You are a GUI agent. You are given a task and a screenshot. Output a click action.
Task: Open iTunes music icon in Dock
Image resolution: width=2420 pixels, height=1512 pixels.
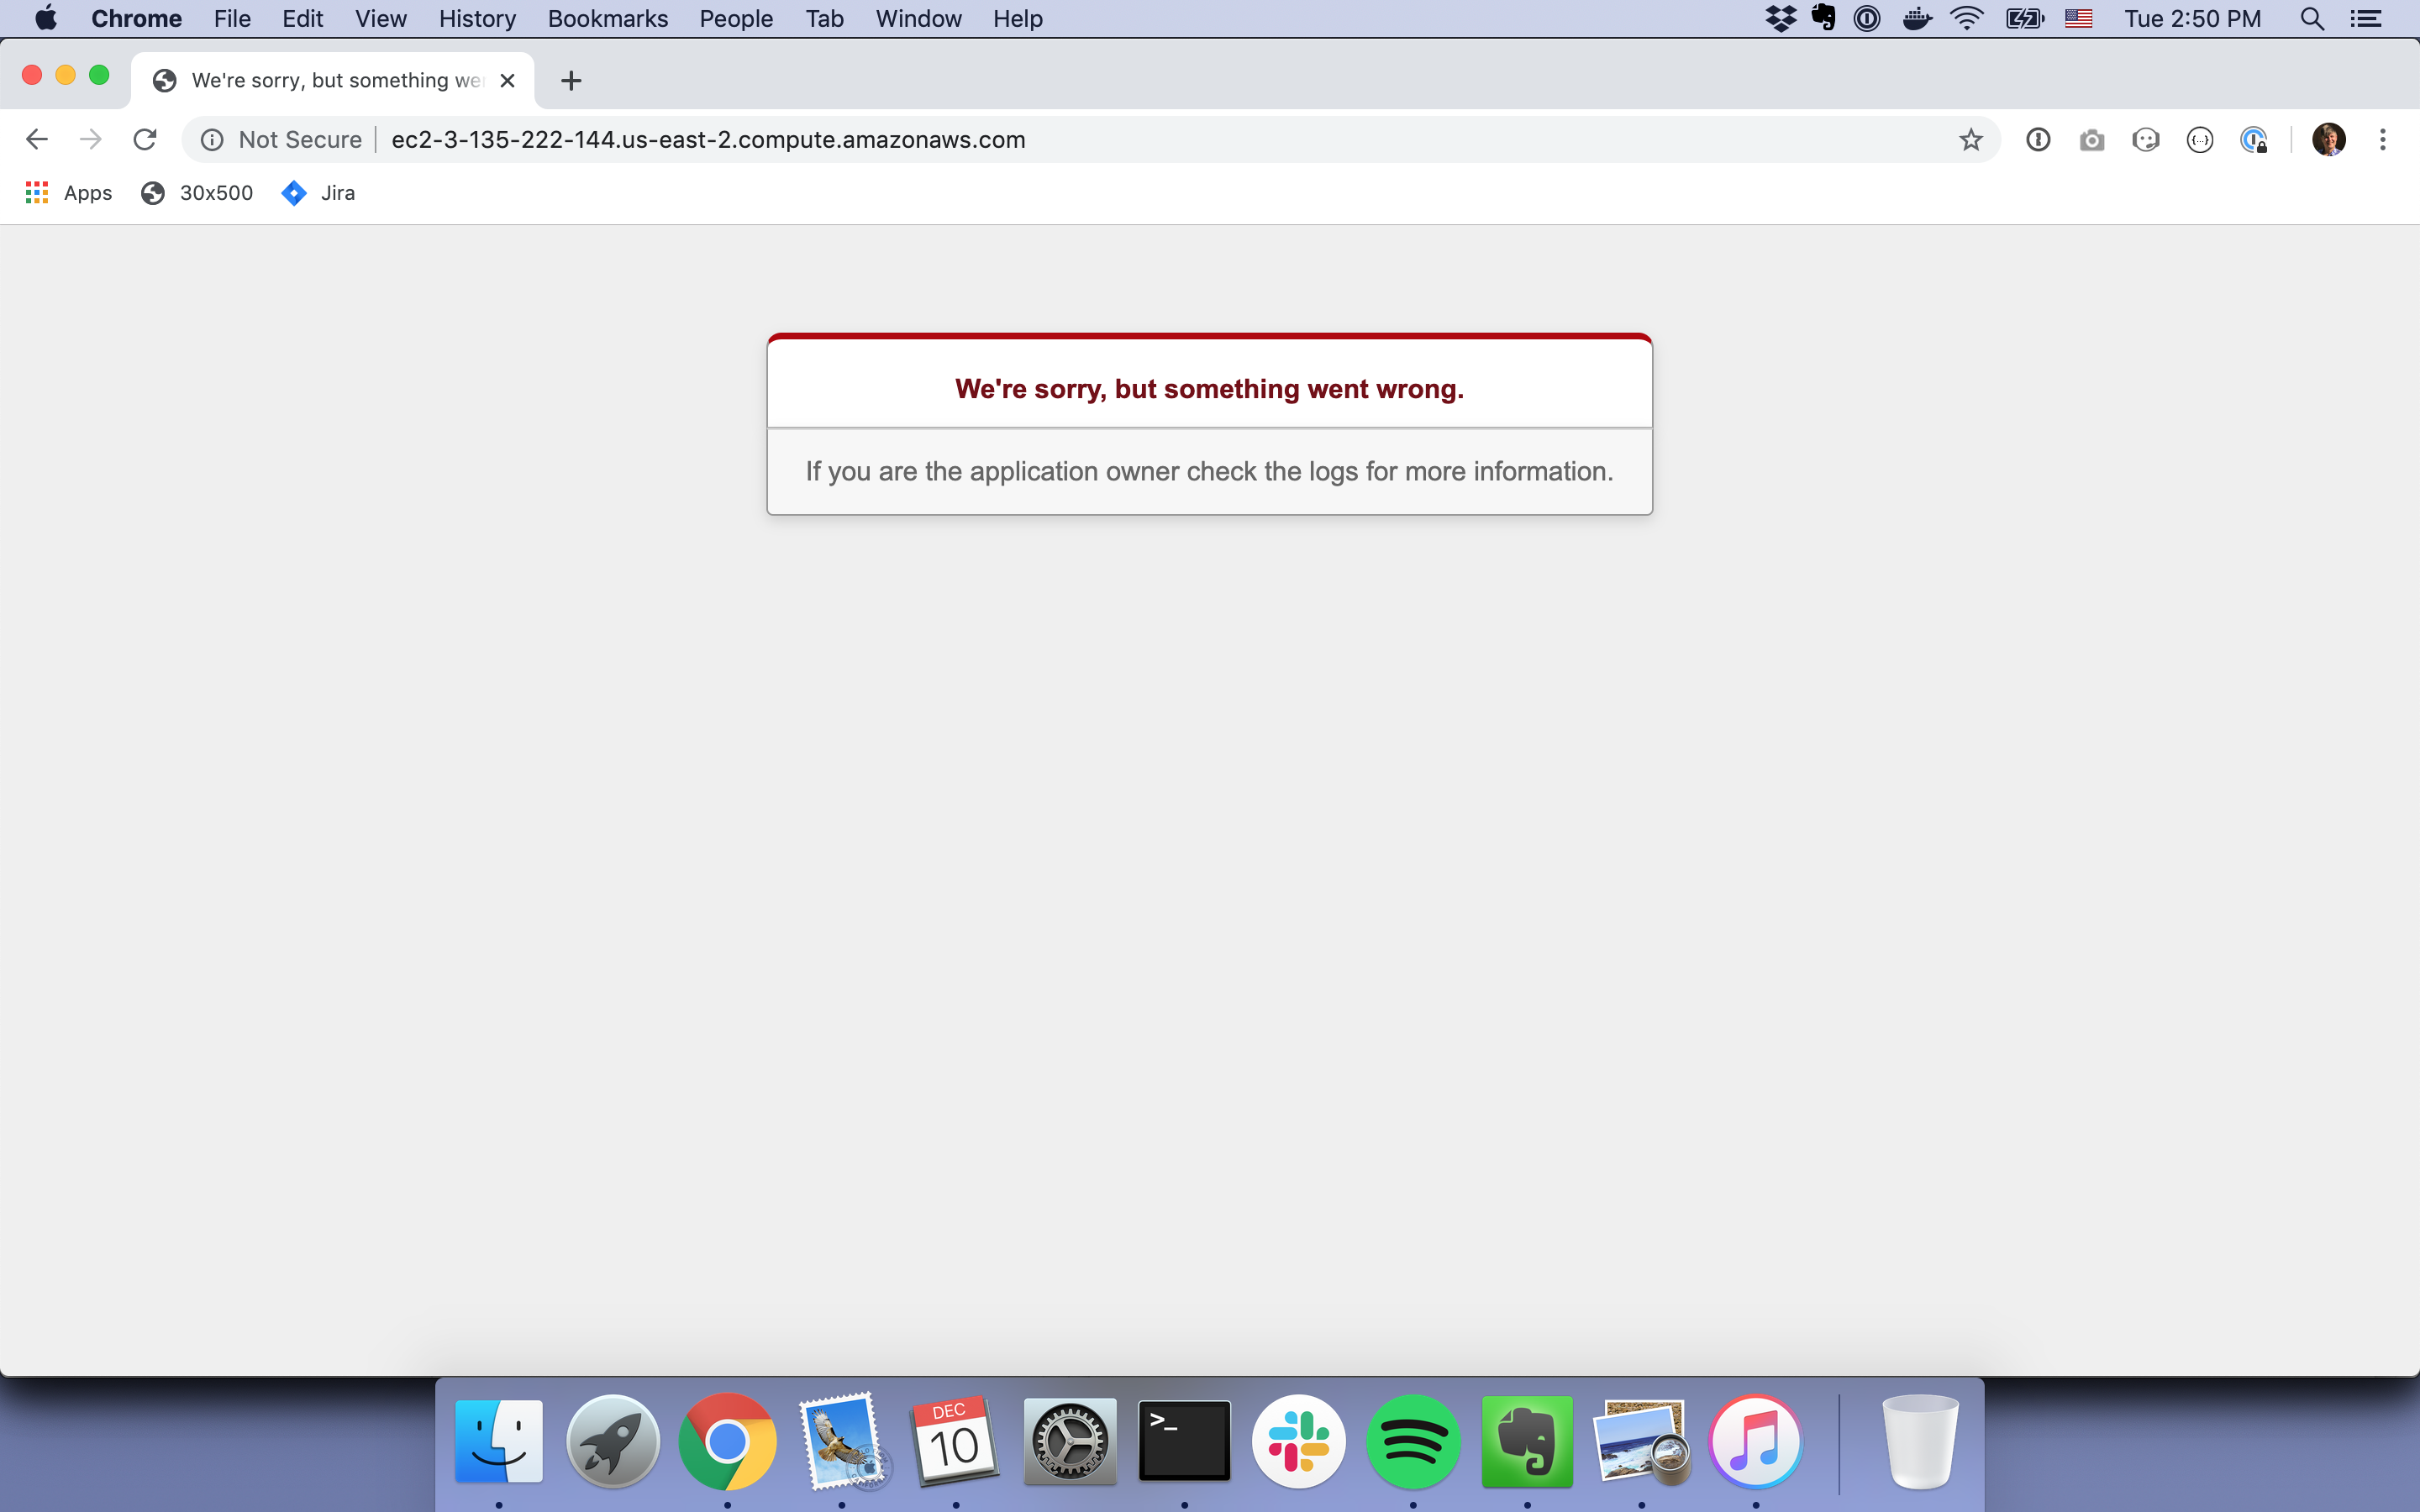1756,1441
